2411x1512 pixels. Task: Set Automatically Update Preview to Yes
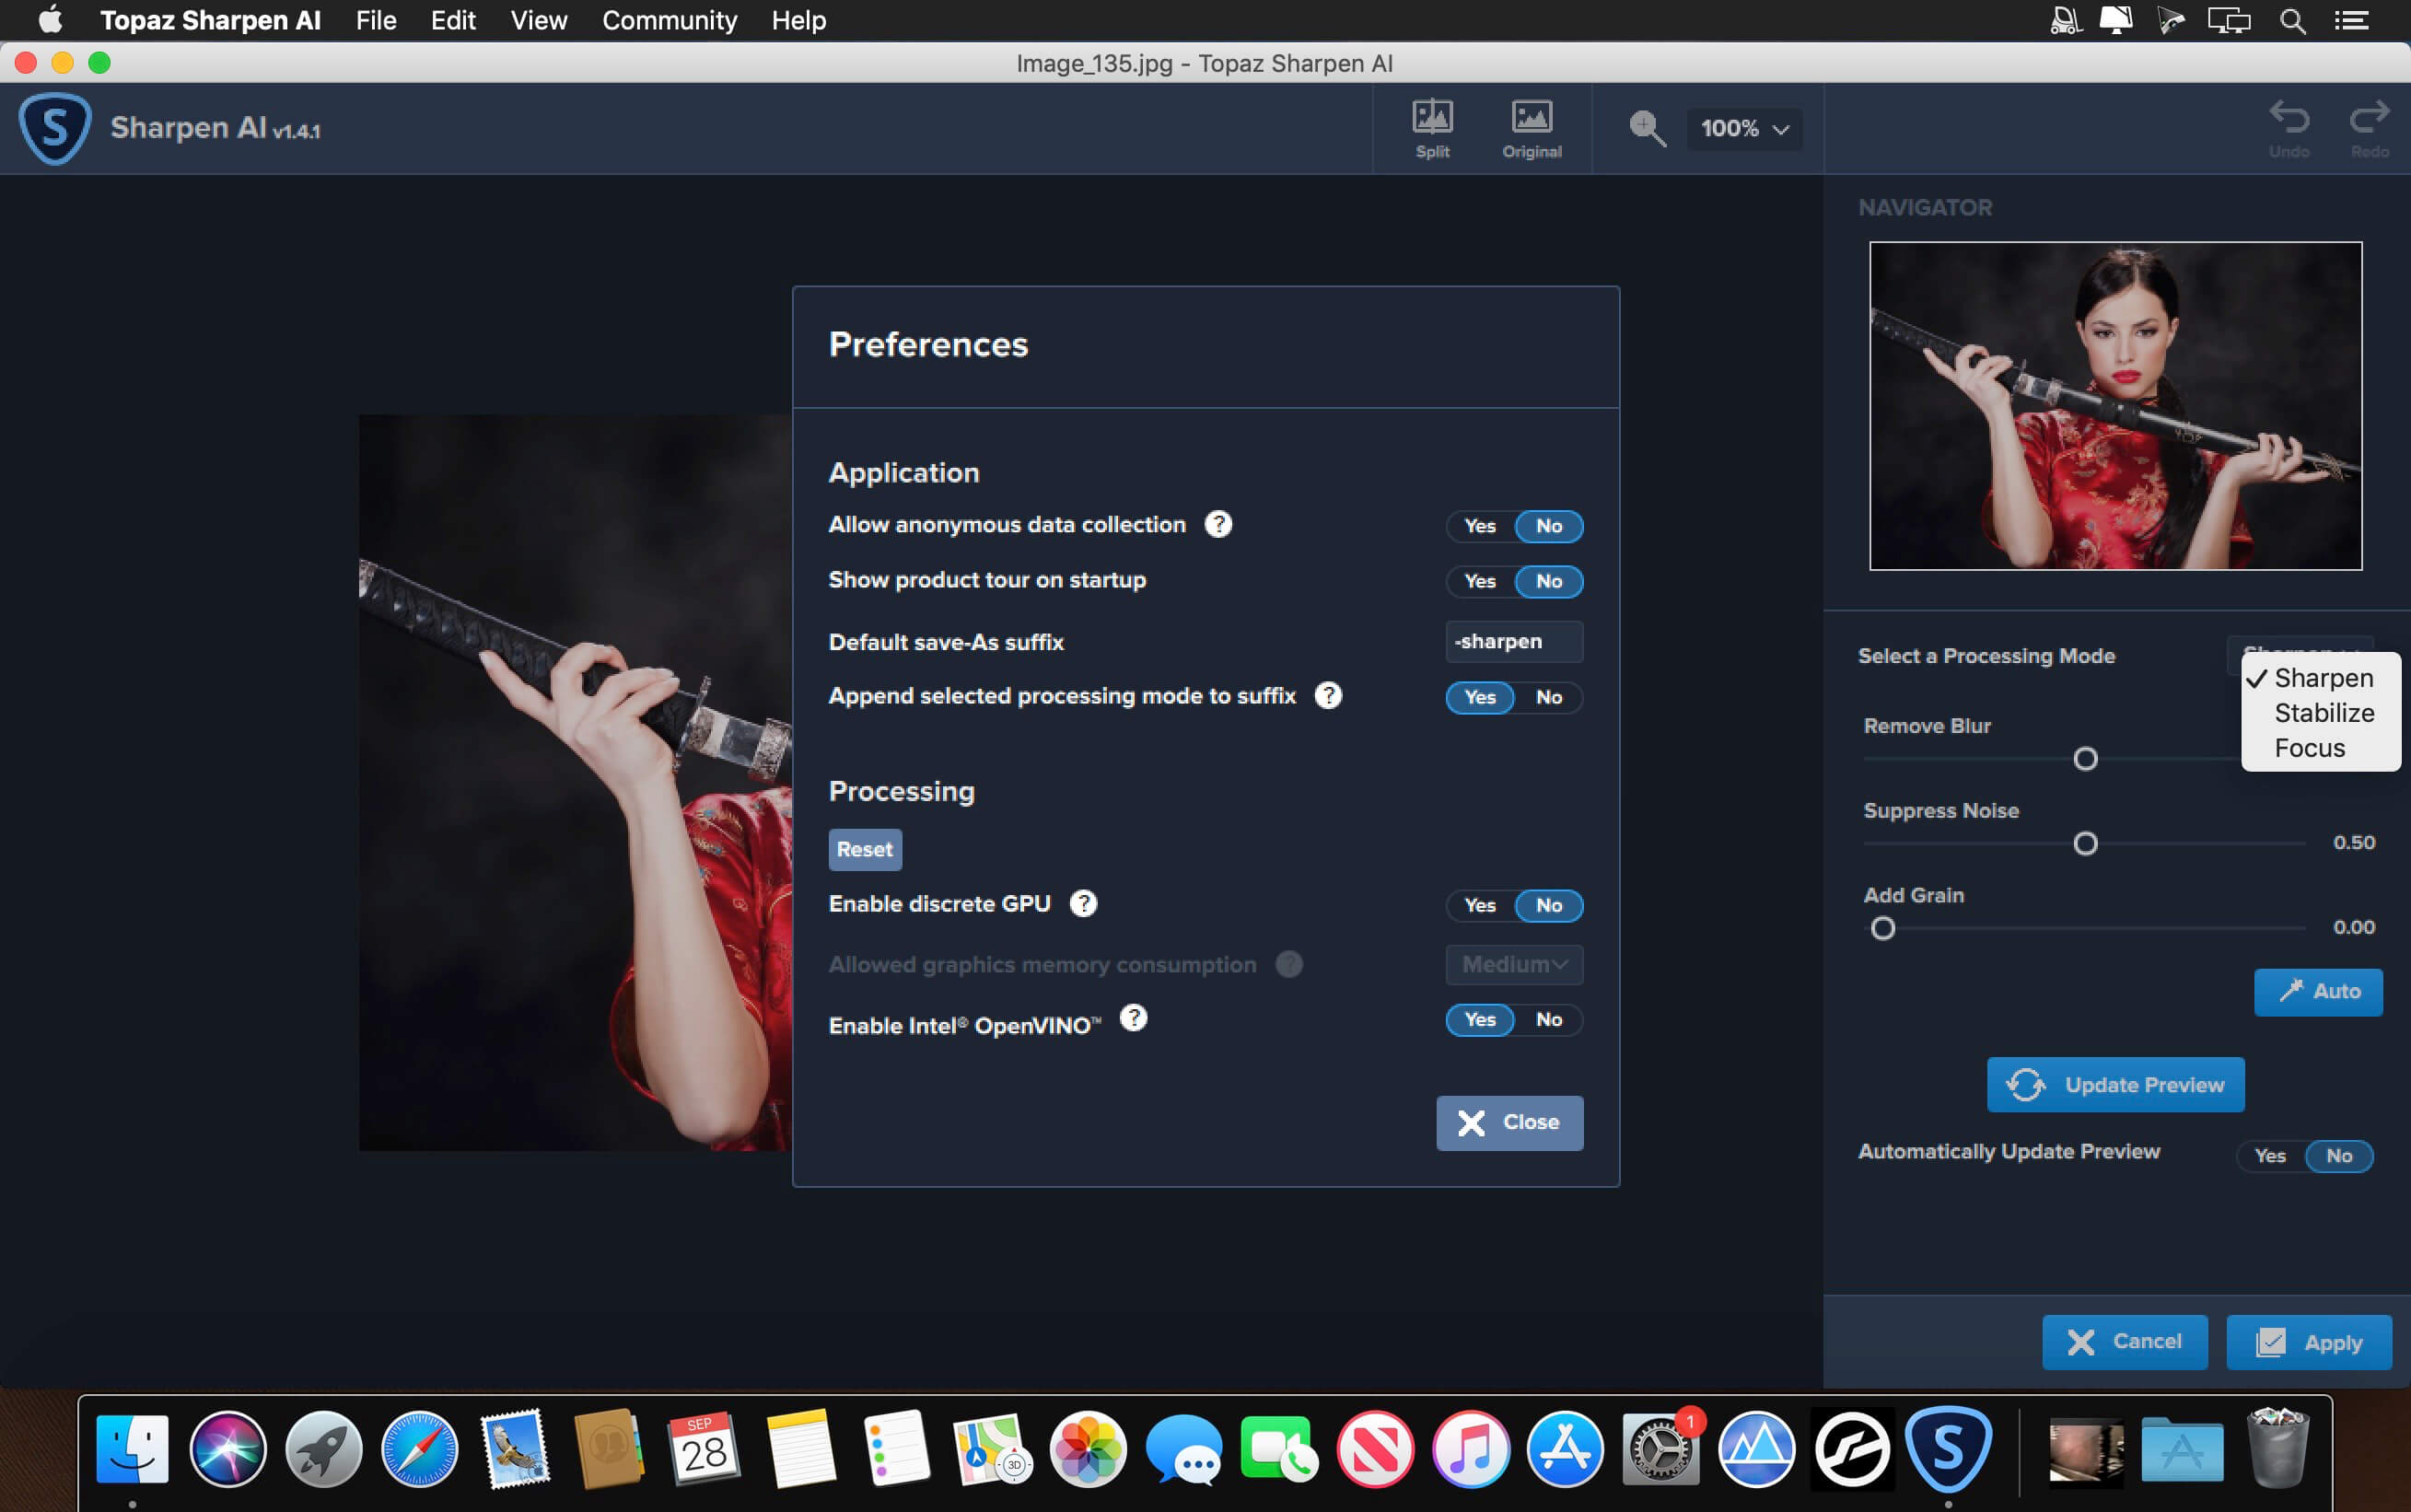point(2270,1155)
